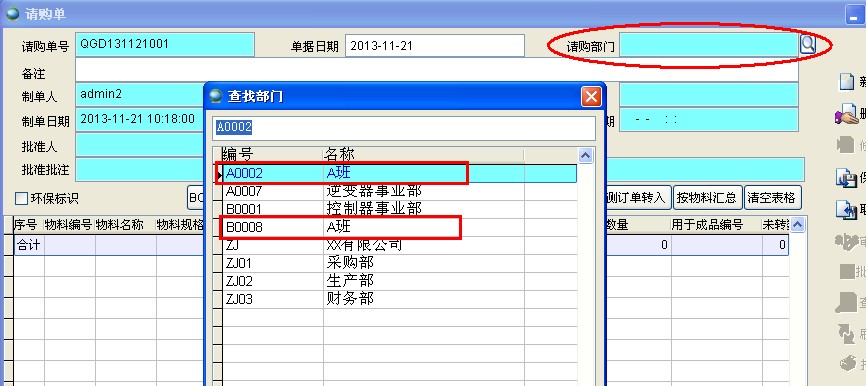Click the greyed Refresh arrows icon
Image resolution: width=866 pixels, height=386 pixels.
pyautogui.click(x=847, y=333)
